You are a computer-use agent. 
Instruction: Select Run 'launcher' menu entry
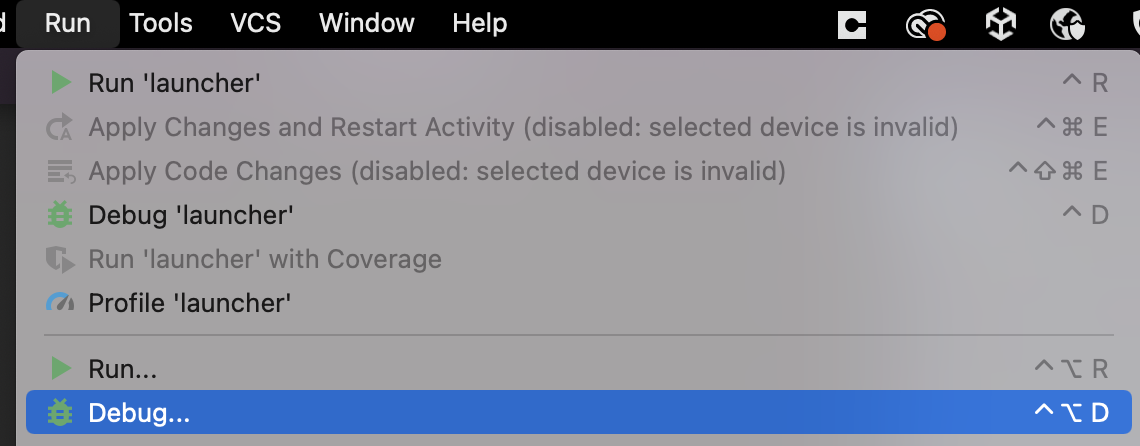[579, 83]
